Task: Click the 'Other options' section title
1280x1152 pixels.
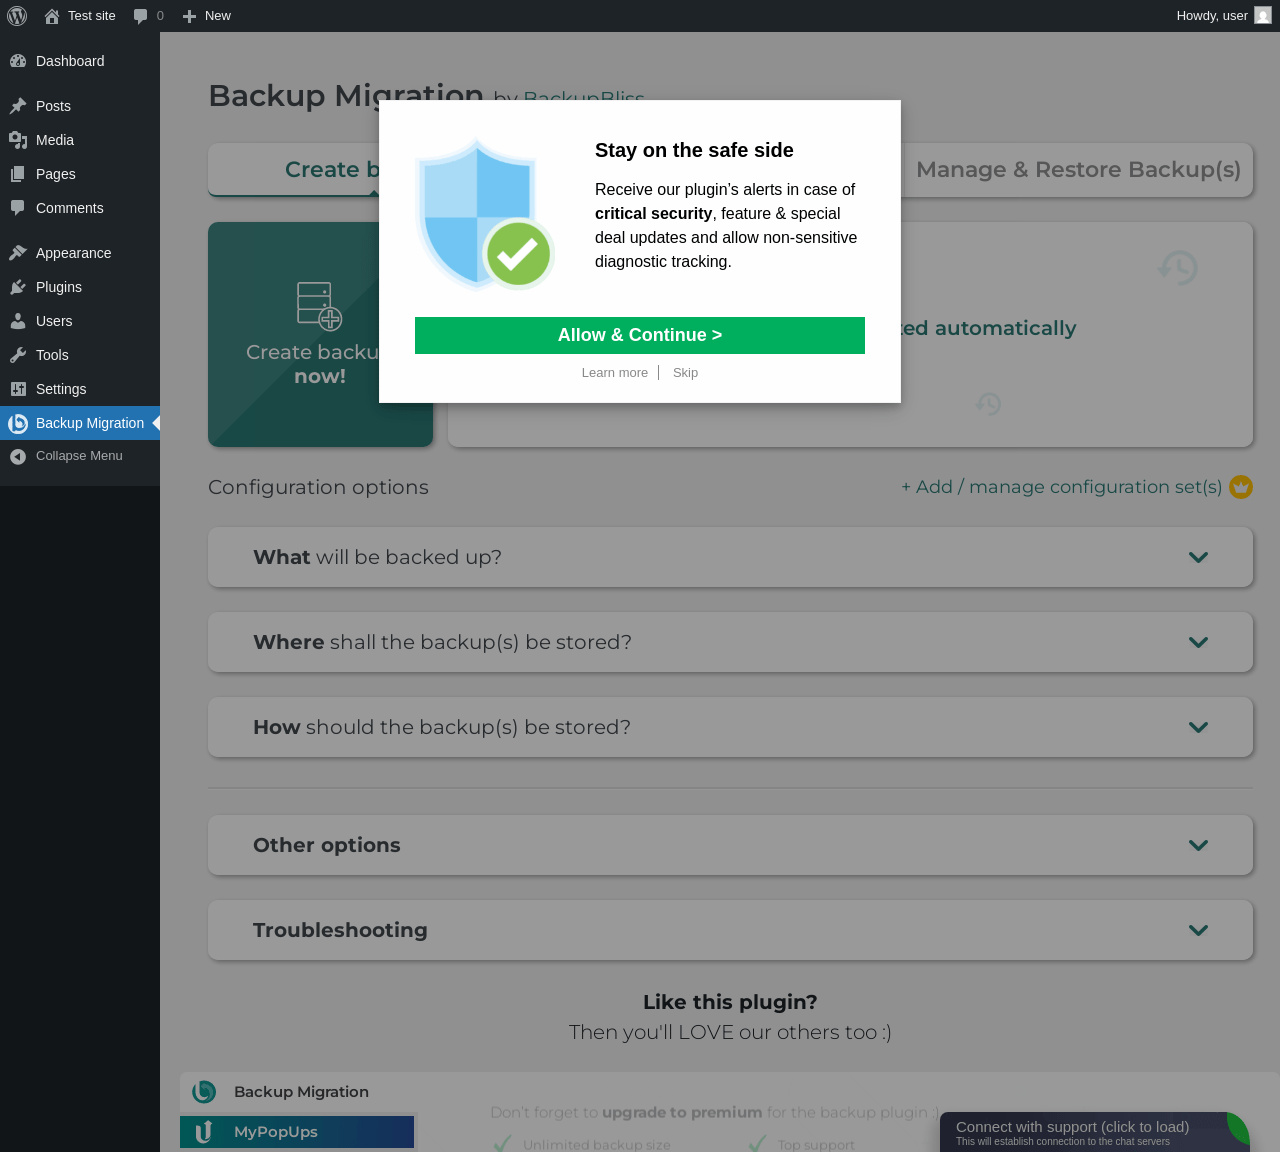Action: [327, 845]
